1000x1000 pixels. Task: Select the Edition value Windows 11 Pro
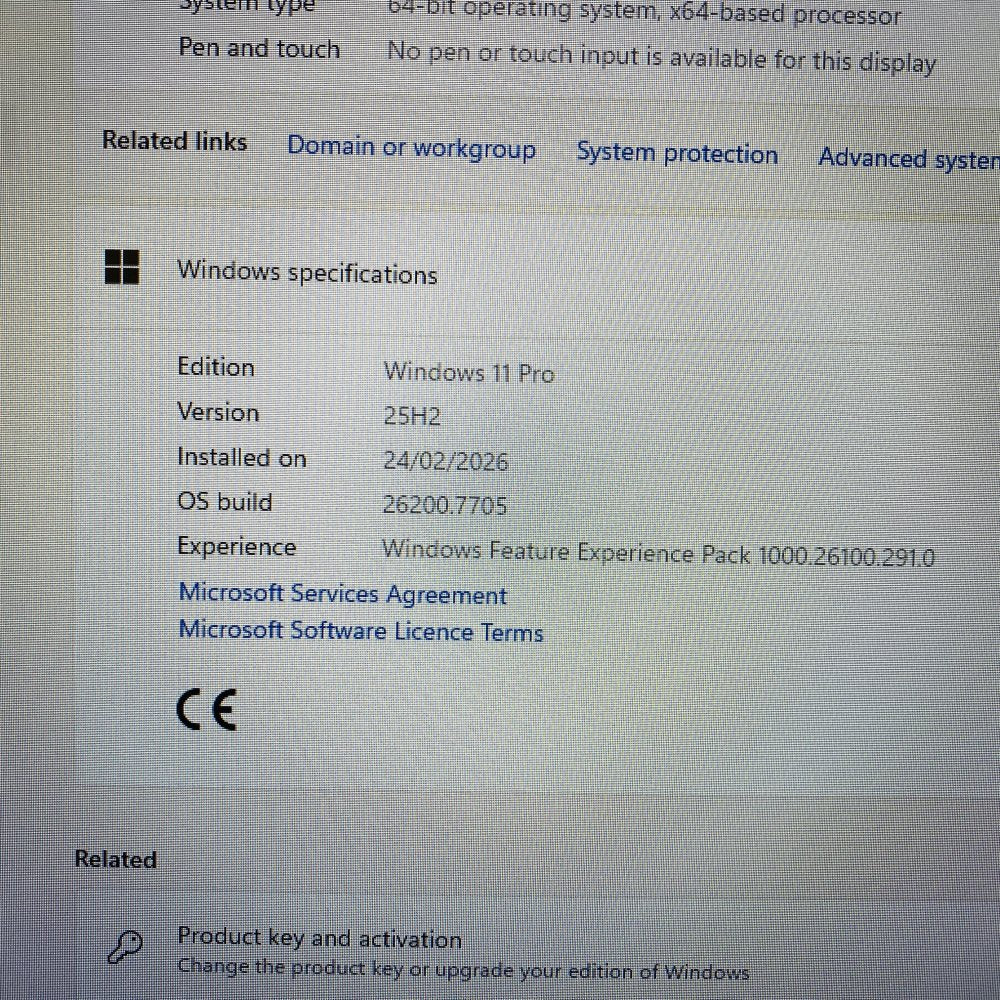[x=469, y=372]
